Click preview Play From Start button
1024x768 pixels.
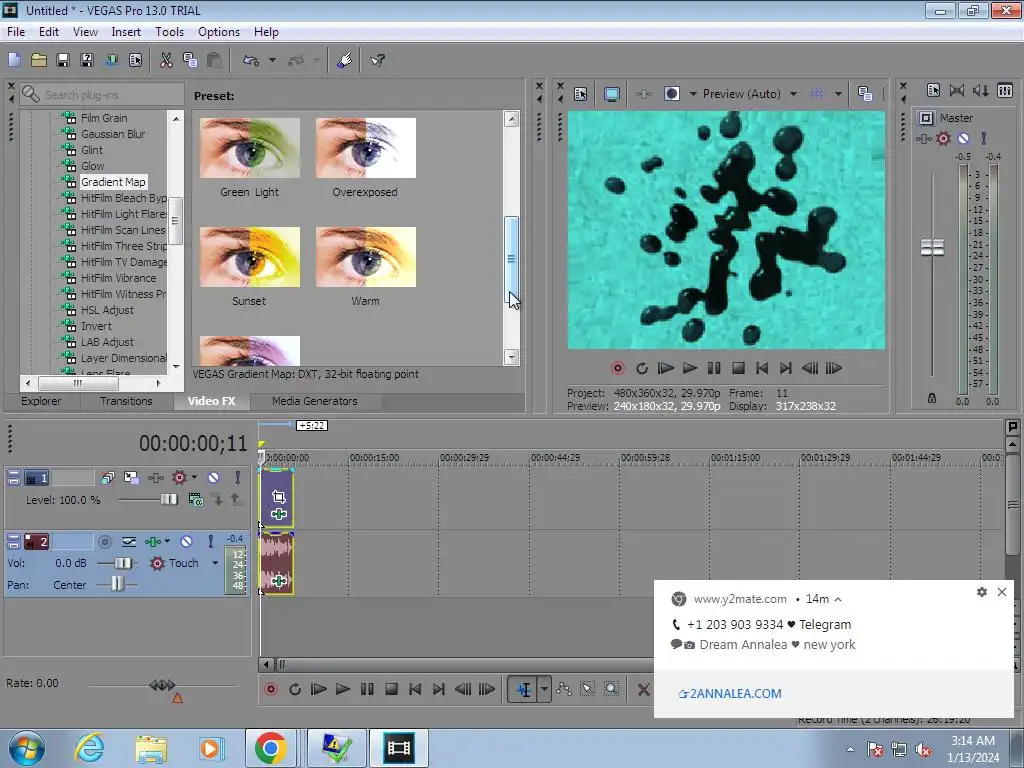tap(665, 368)
